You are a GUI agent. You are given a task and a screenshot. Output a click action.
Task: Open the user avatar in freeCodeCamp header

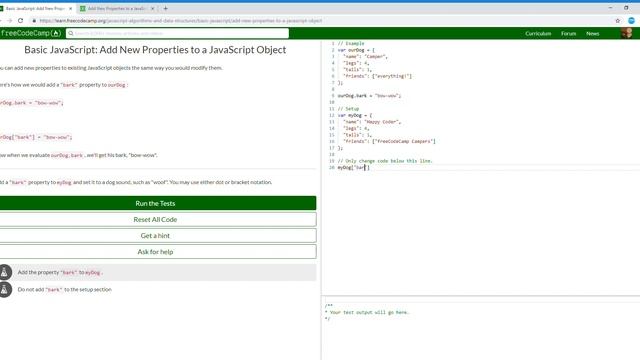click(x=627, y=33)
